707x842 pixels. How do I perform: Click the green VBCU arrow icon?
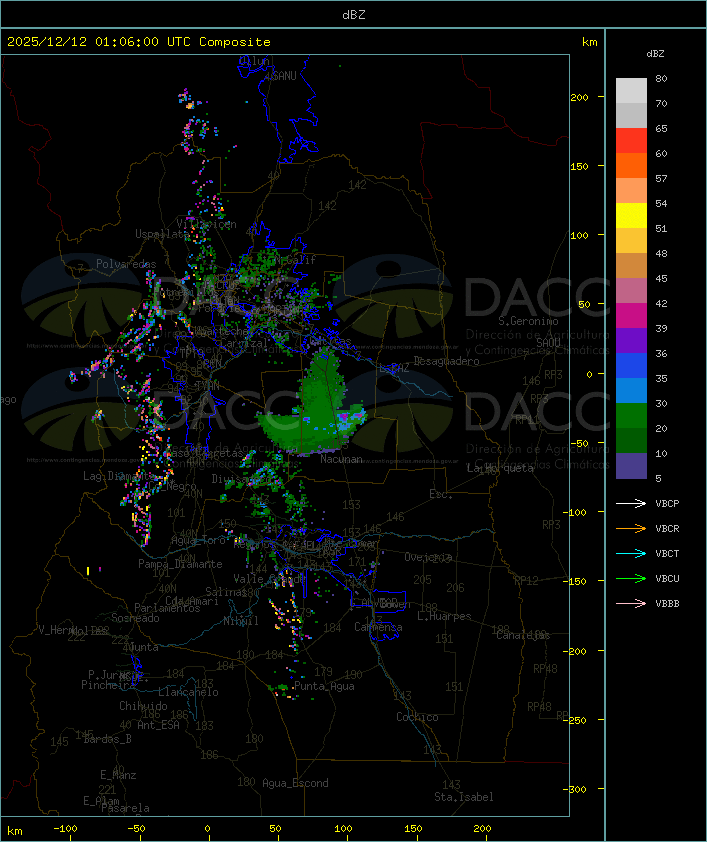(x=631, y=578)
